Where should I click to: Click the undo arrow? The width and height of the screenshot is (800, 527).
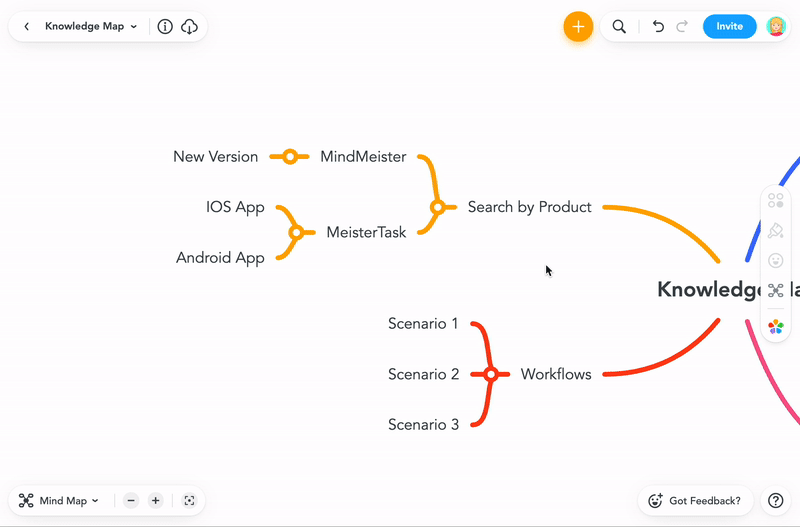[658, 27]
